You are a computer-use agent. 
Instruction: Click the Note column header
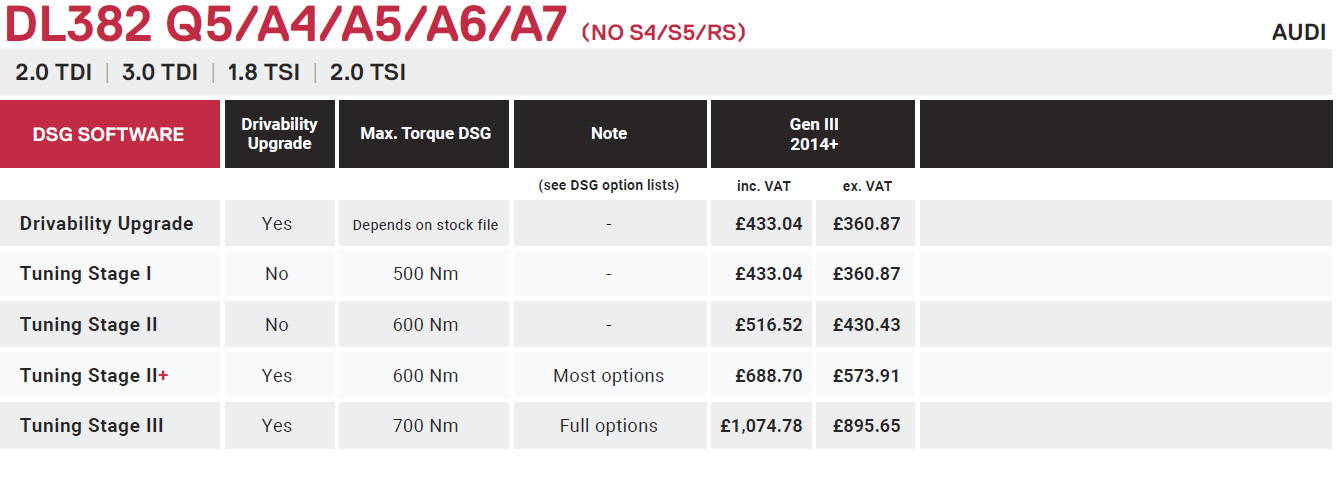point(609,134)
